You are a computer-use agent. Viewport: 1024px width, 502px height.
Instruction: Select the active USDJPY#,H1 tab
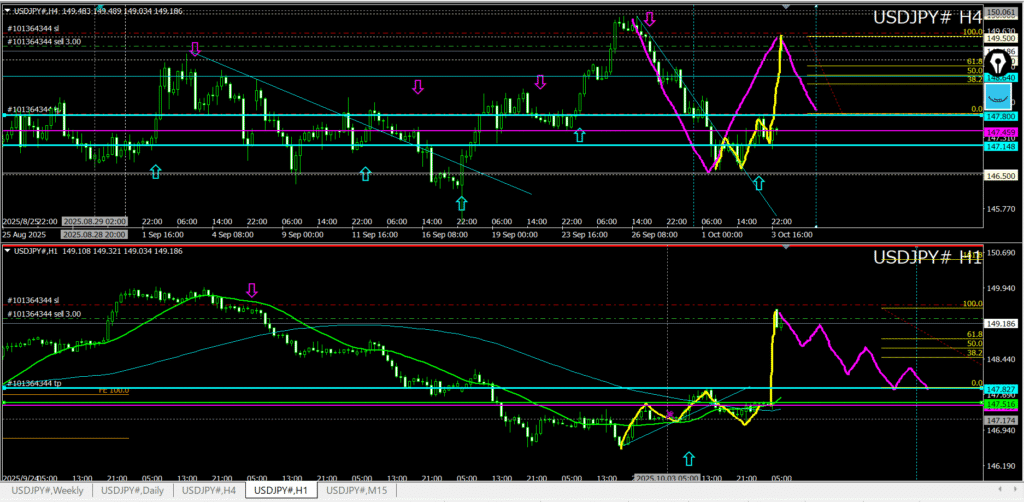click(x=281, y=490)
